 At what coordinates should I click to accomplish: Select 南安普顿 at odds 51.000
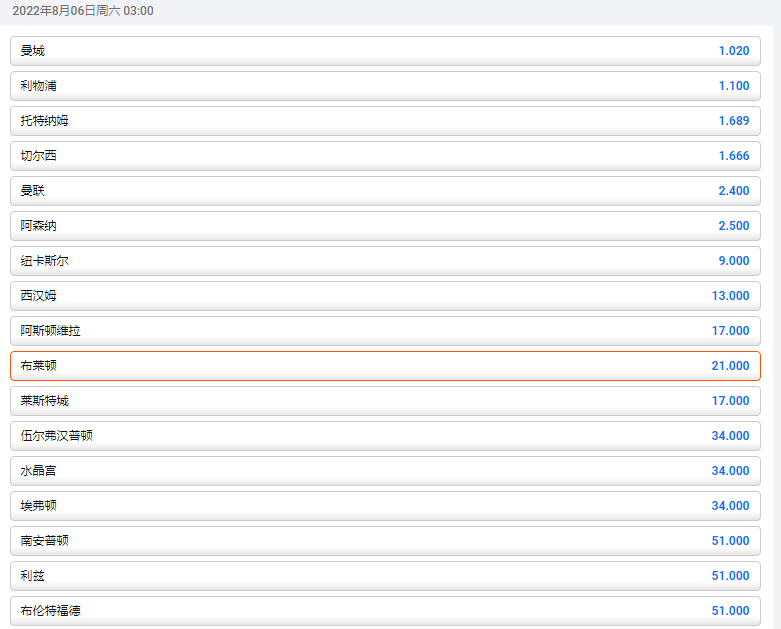click(x=385, y=541)
